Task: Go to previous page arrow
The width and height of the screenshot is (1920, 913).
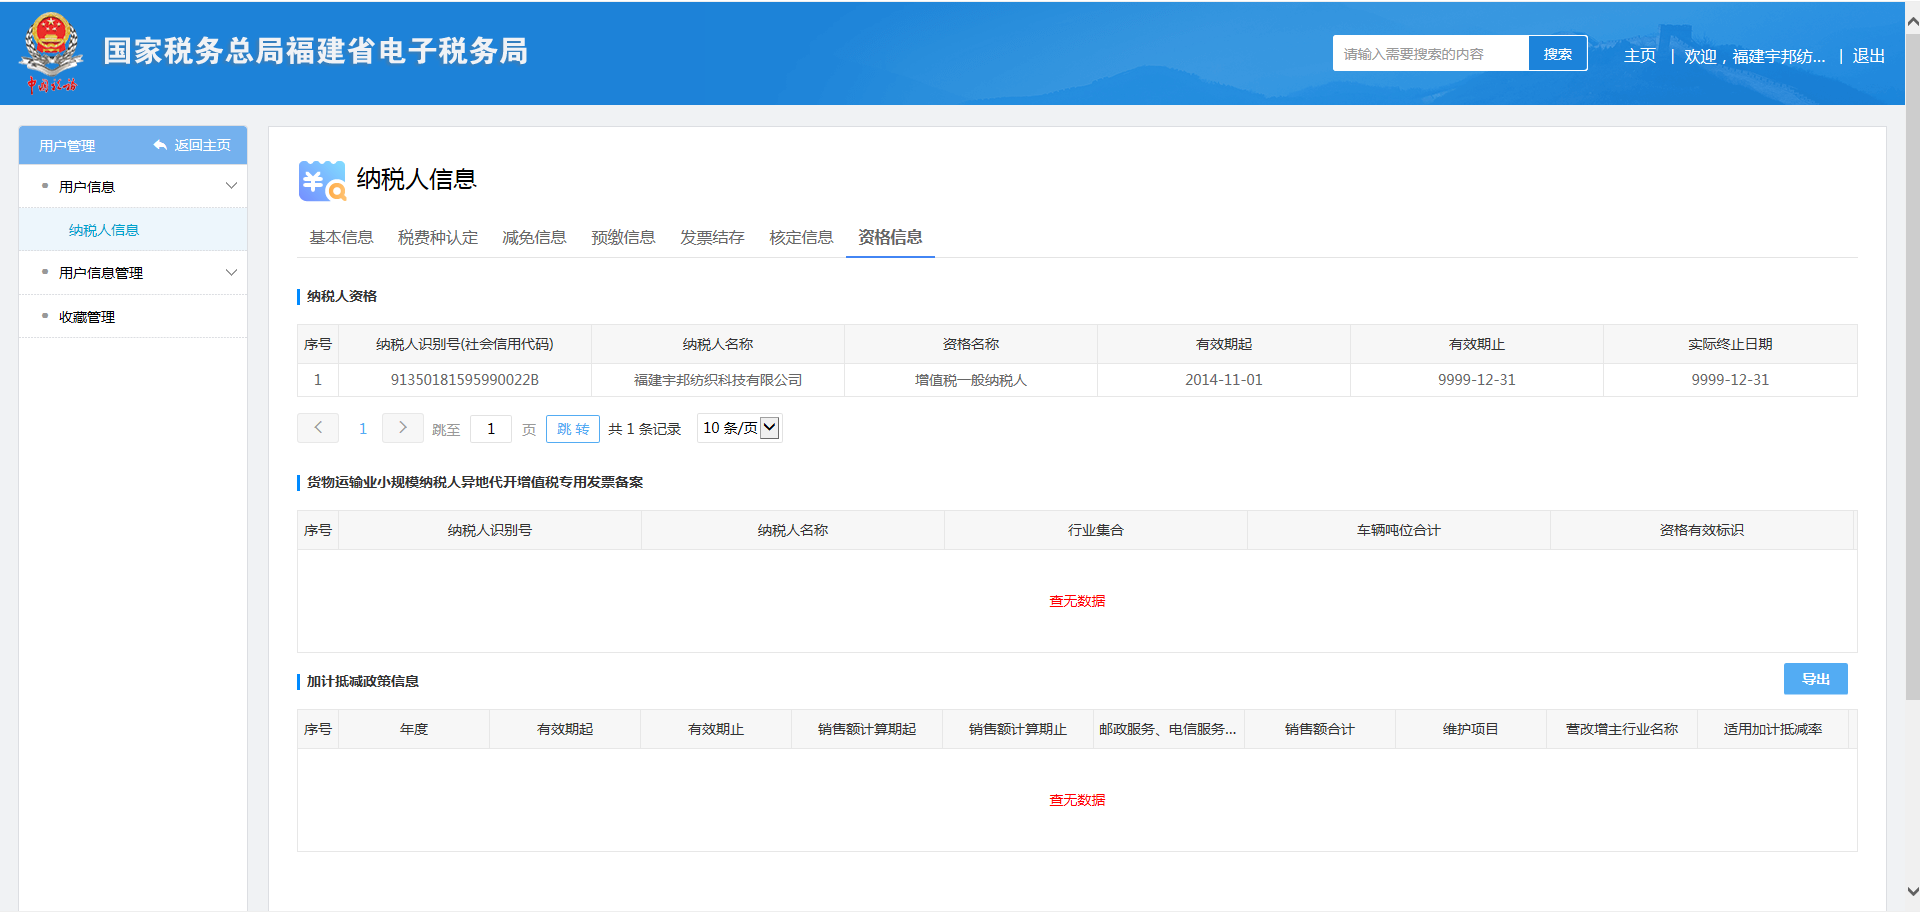Action: (318, 428)
